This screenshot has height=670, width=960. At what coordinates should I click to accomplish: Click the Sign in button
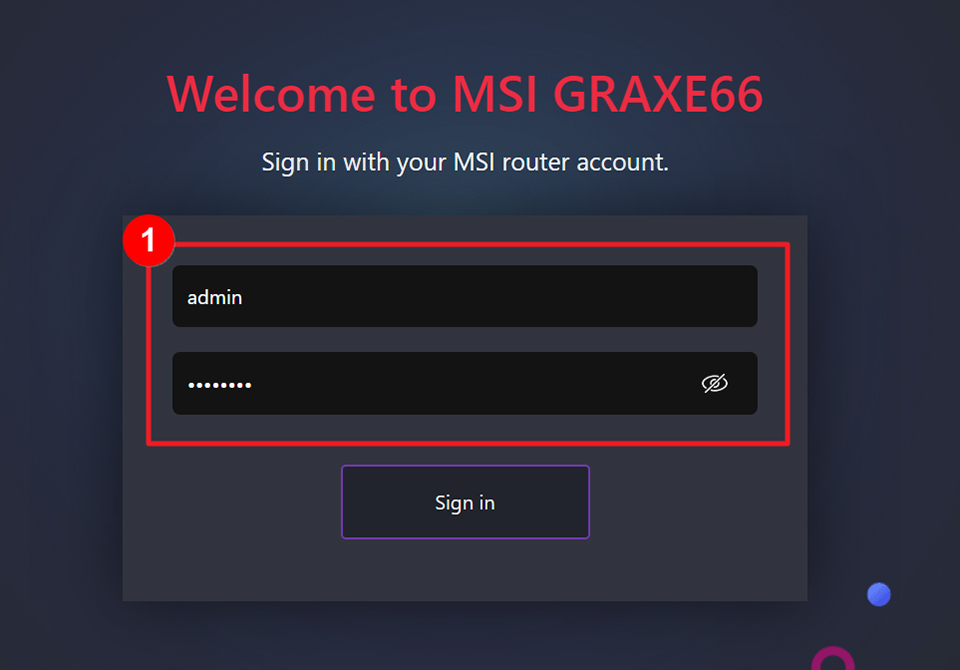click(x=465, y=502)
